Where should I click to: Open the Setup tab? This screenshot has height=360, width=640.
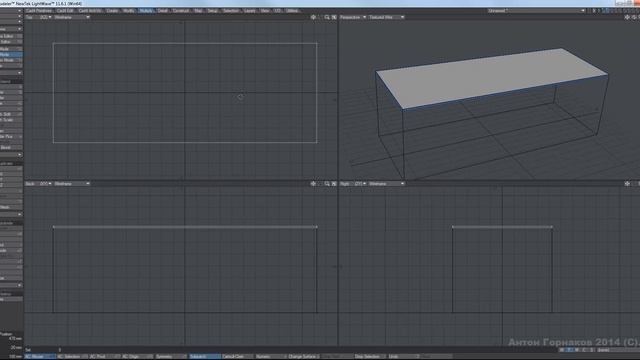tap(213, 11)
